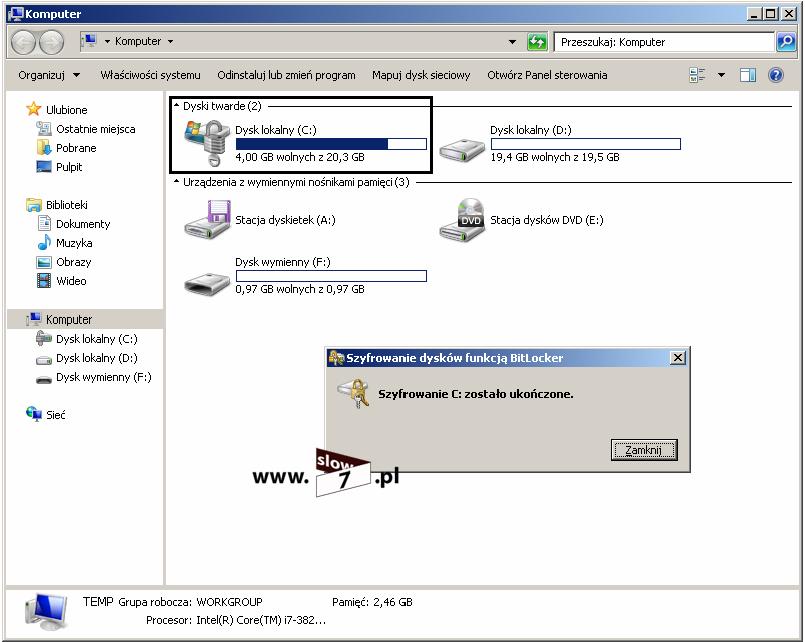This screenshot has height=642, width=805.
Task: Click the 'Pamięć: 2,46 GB' entry
Action: point(372,602)
